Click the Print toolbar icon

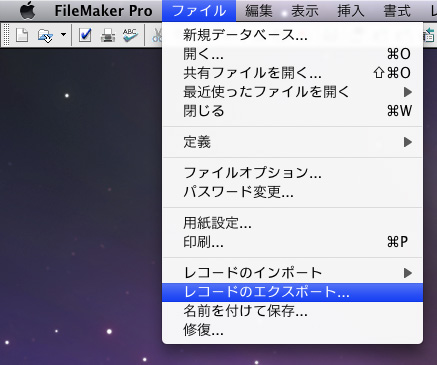pos(108,35)
